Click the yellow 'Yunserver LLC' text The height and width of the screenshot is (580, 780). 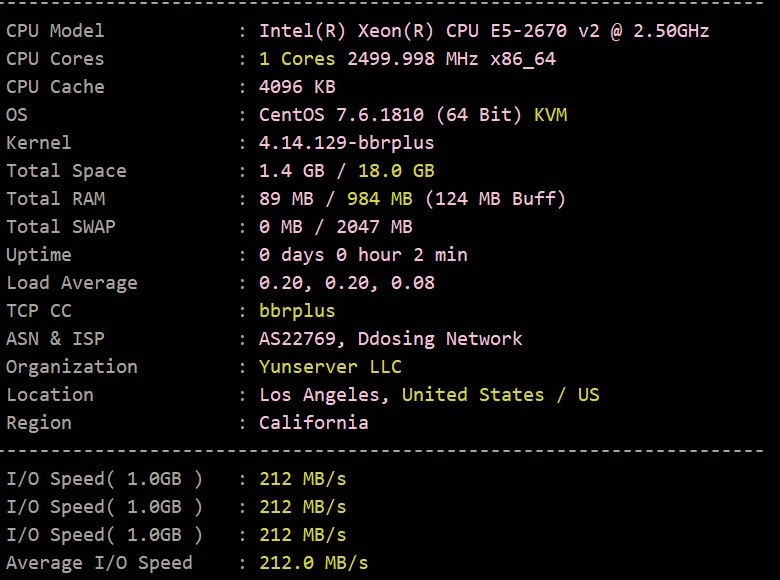330,367
